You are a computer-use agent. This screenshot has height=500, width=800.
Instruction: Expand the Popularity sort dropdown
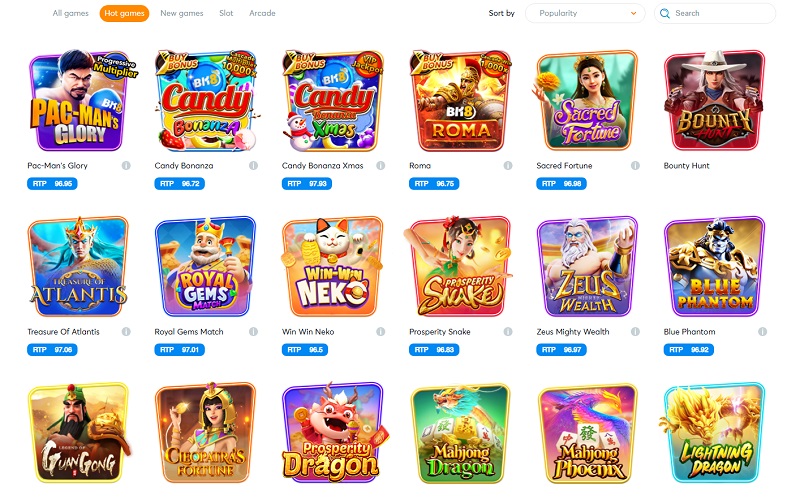(x=585, y=13)
